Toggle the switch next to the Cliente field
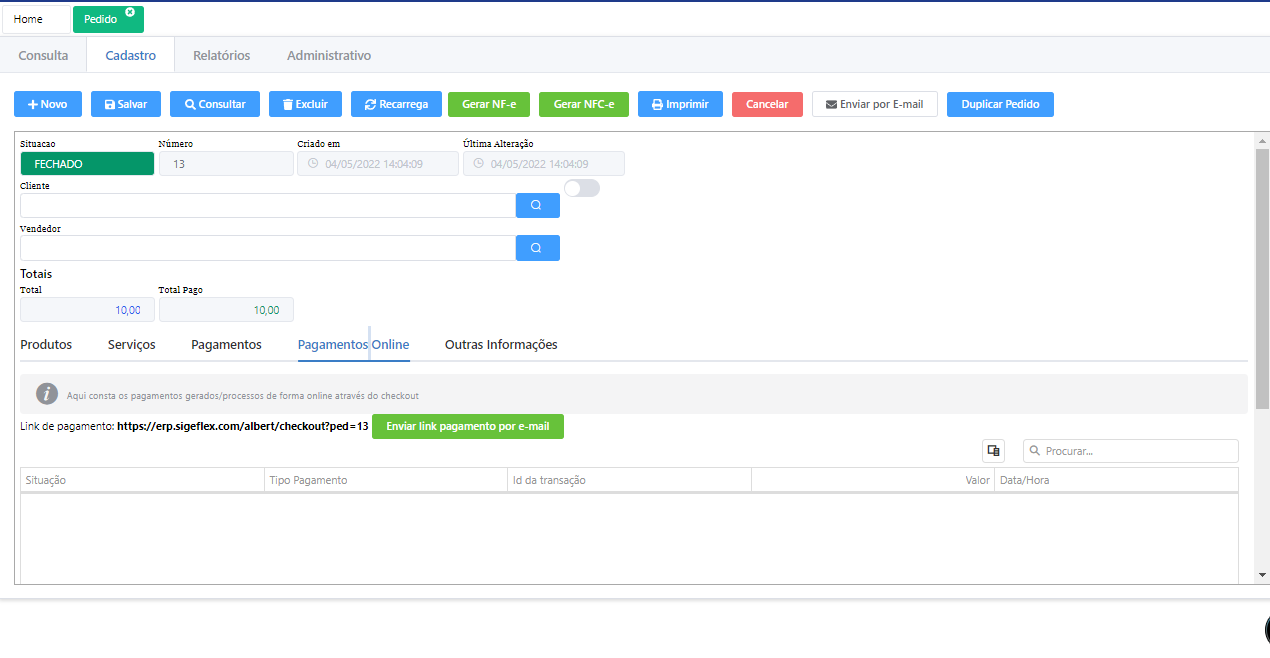Screen dimensions: 1270x658 581,188
